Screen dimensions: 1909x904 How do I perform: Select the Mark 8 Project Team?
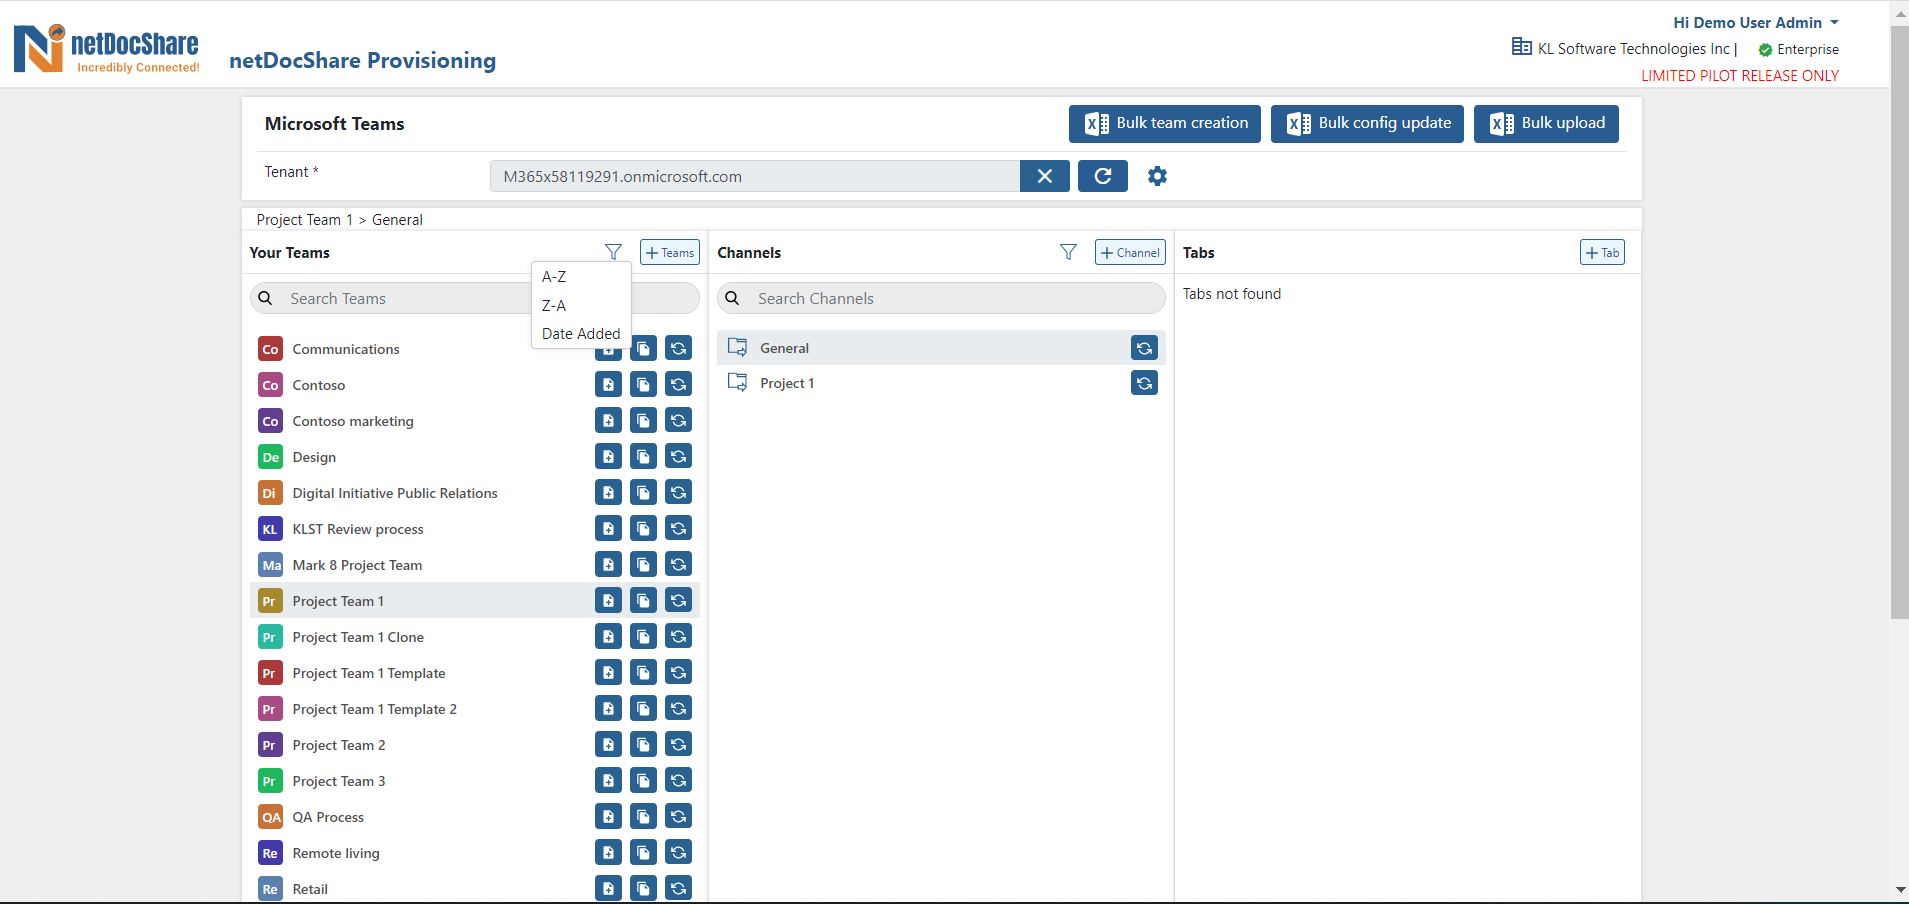[x=357, y=565]
